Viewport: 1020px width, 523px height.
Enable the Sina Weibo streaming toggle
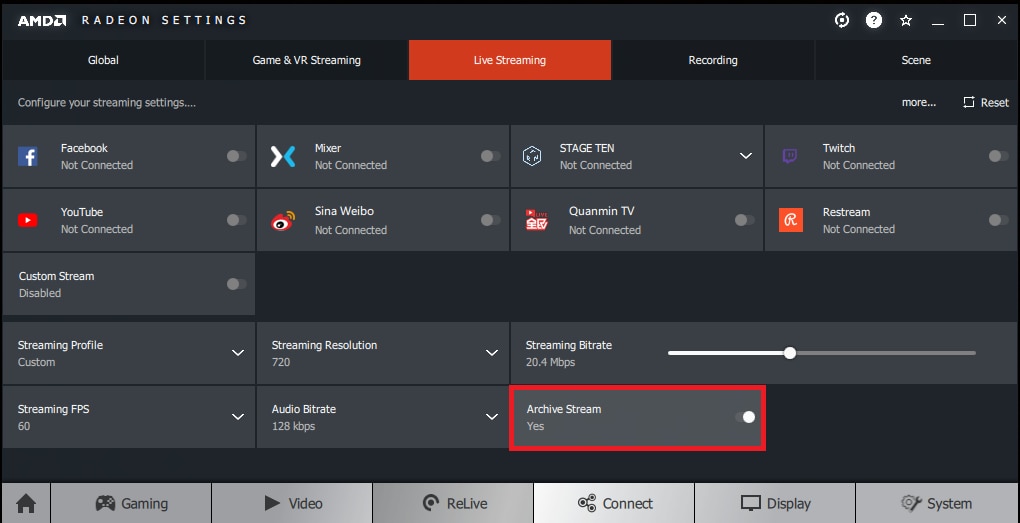click(490, 221)
